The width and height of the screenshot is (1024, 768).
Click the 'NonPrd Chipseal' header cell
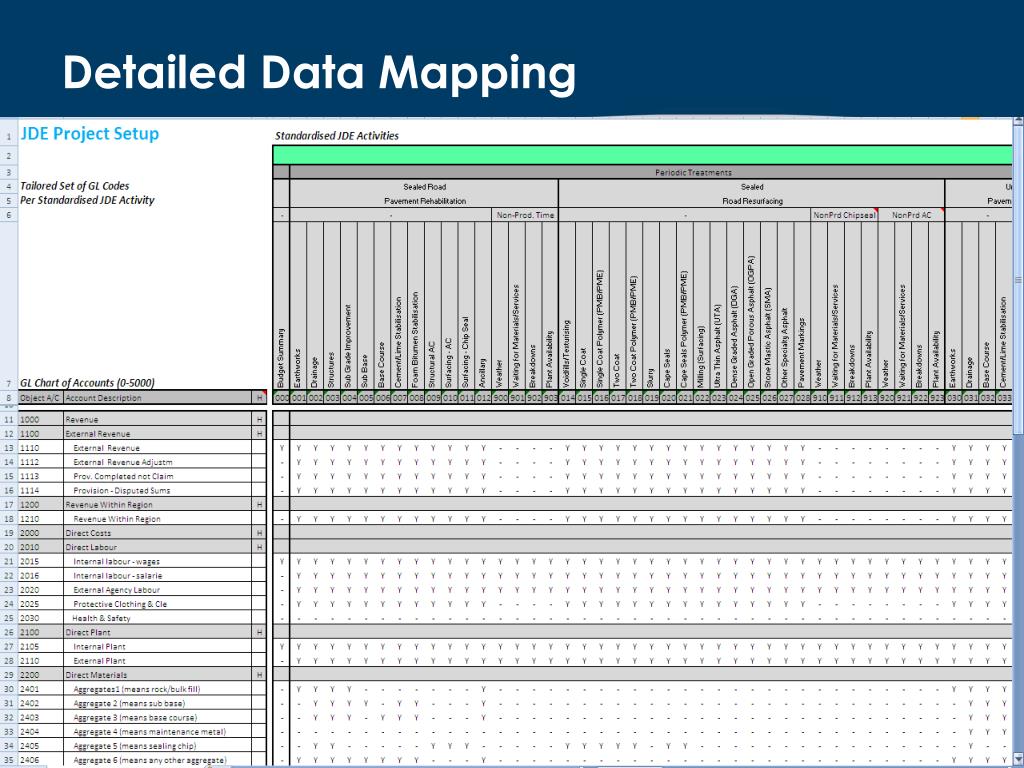tap(844, 215)
